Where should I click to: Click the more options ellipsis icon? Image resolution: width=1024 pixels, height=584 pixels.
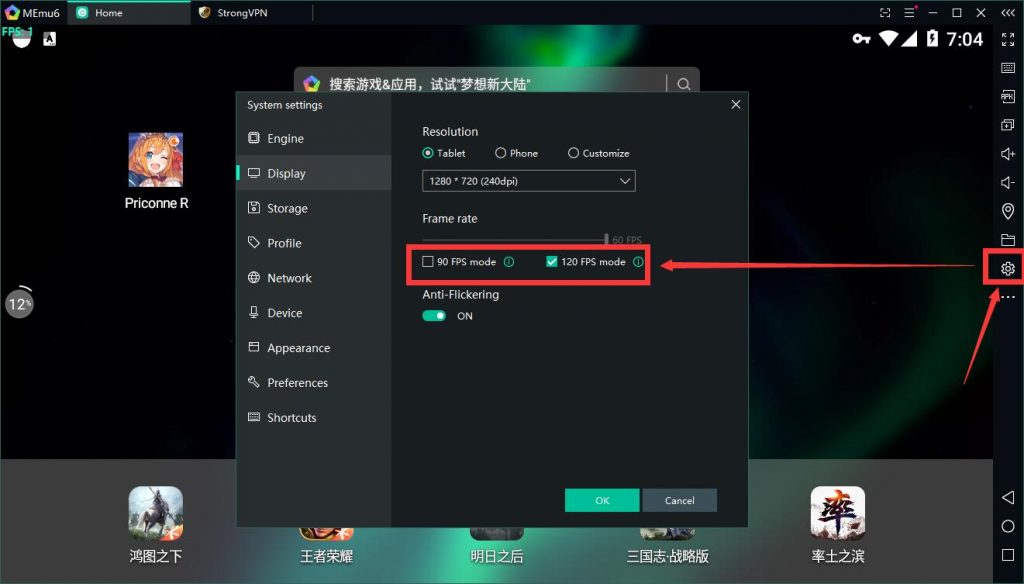click(x=1007, y=297)
